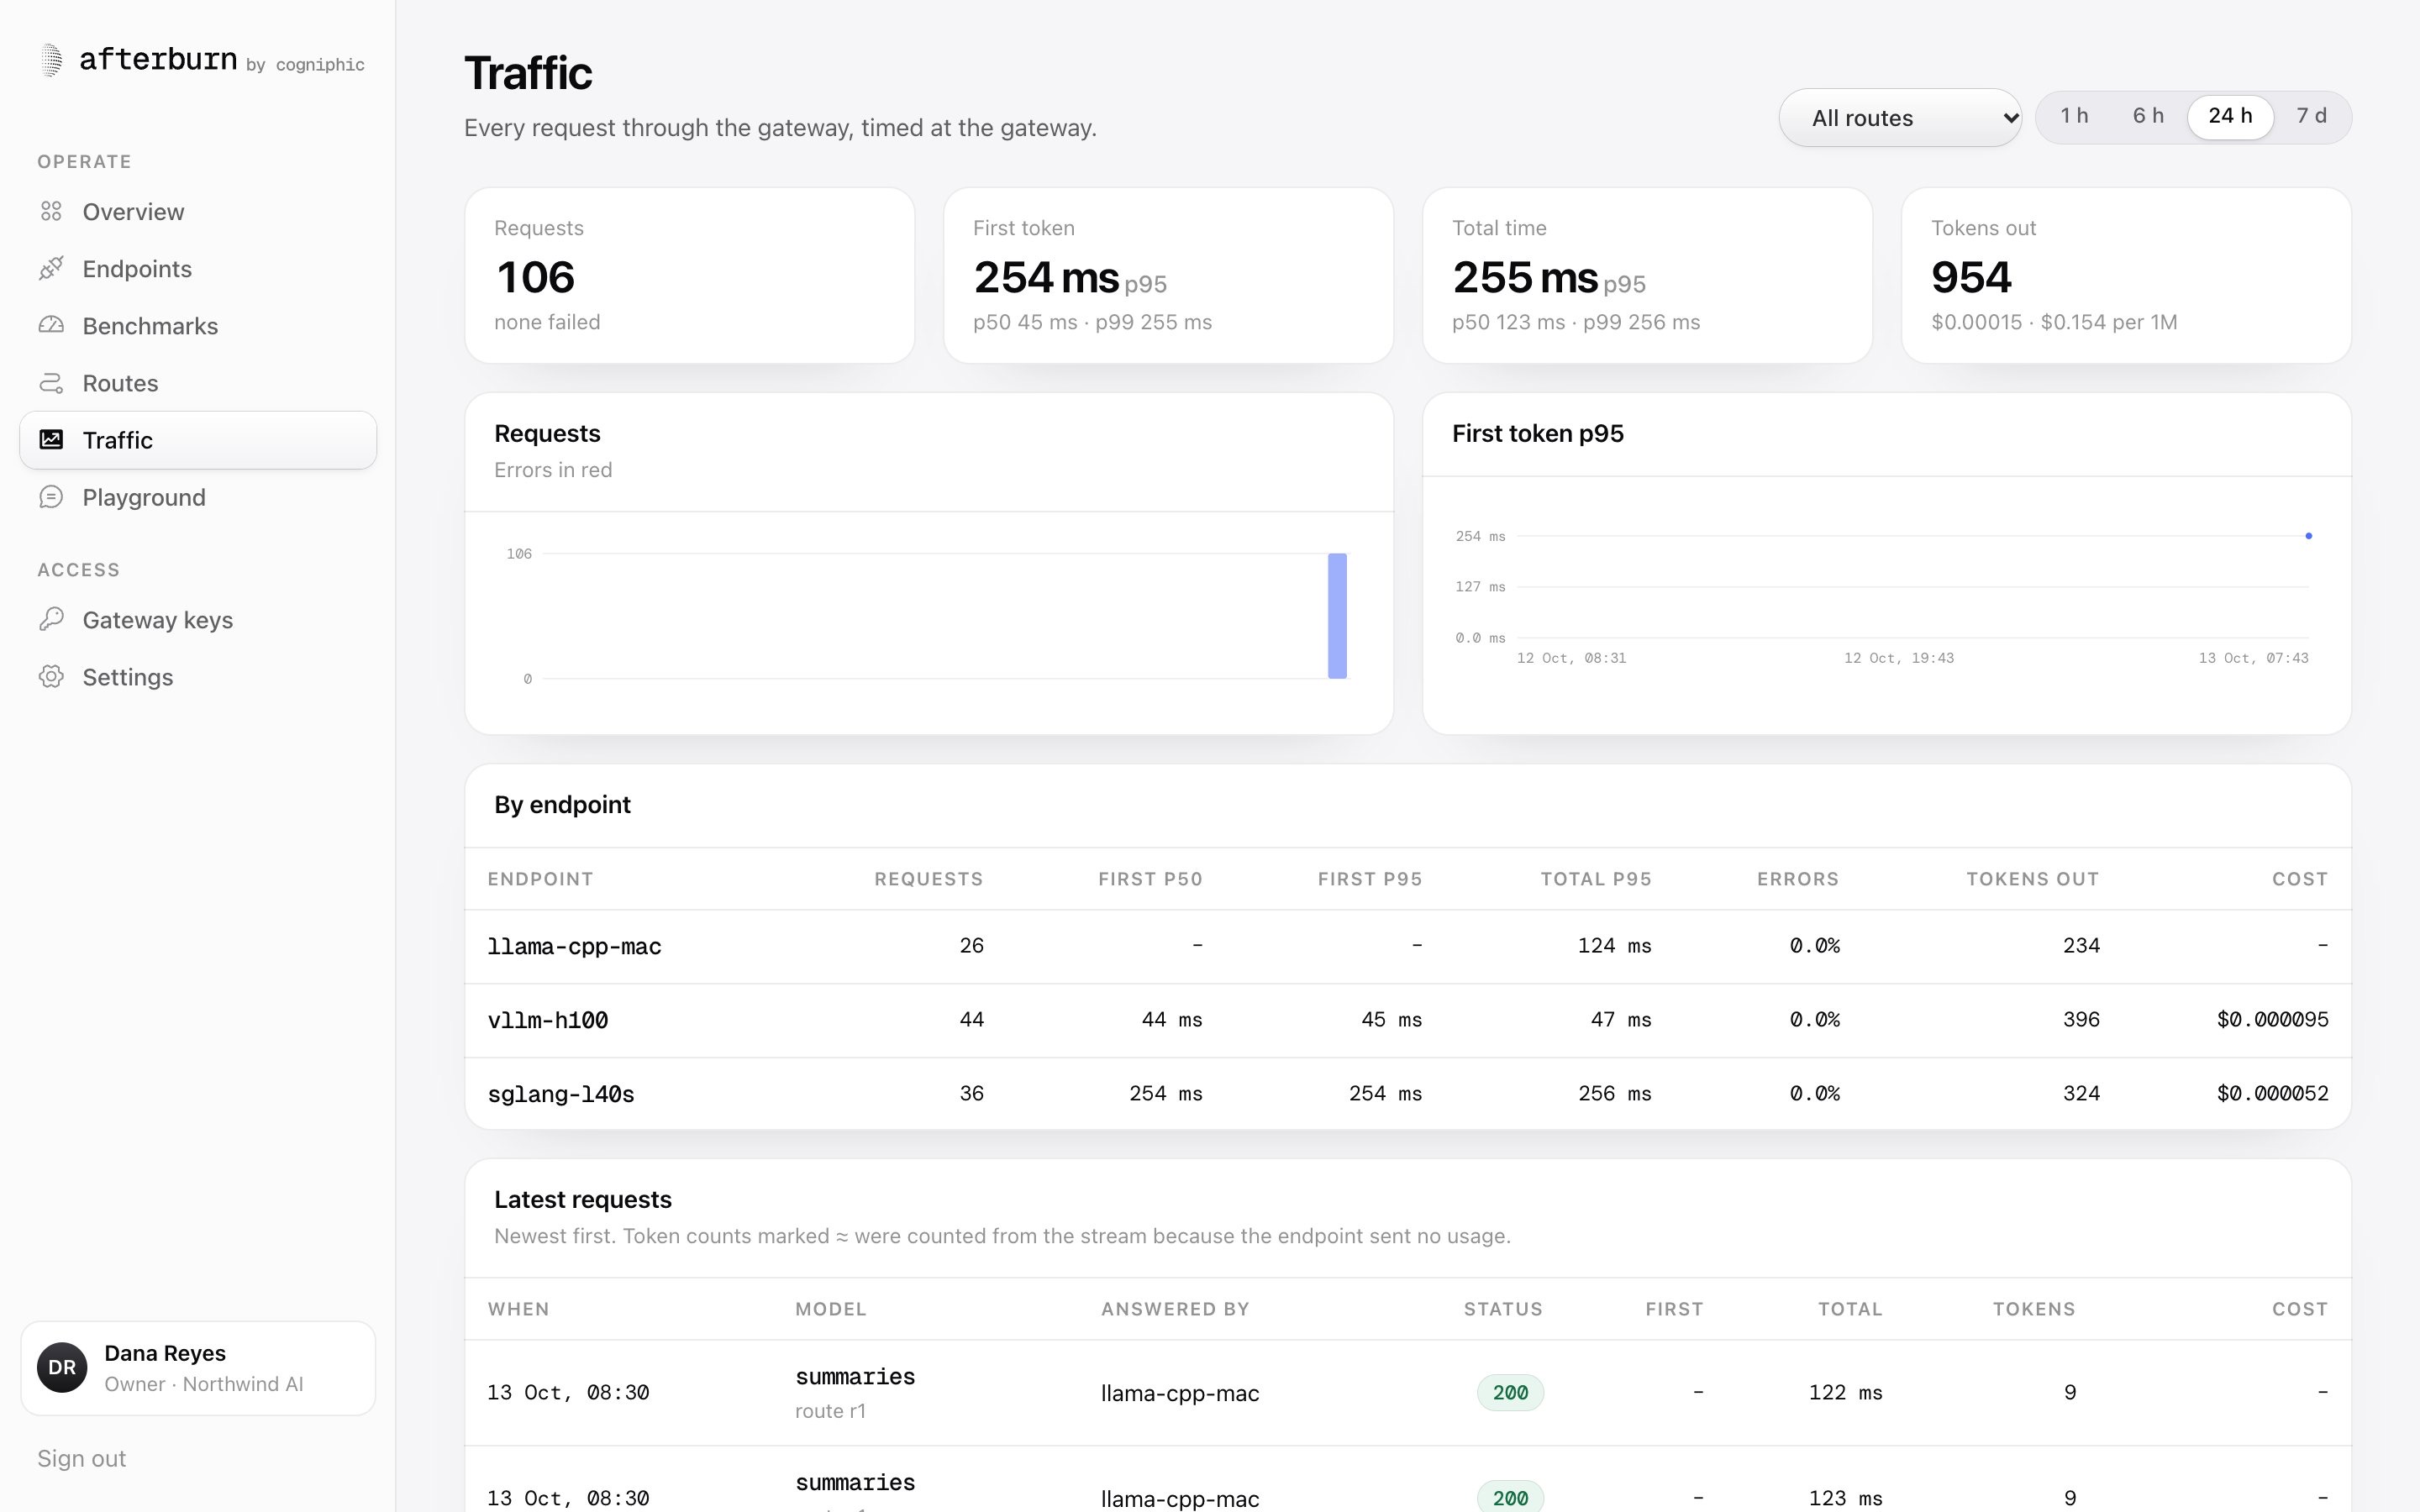Screen dimensions: 2420x1512
Task: Click the afterburn logo icon
Action: tap(51, 60)
